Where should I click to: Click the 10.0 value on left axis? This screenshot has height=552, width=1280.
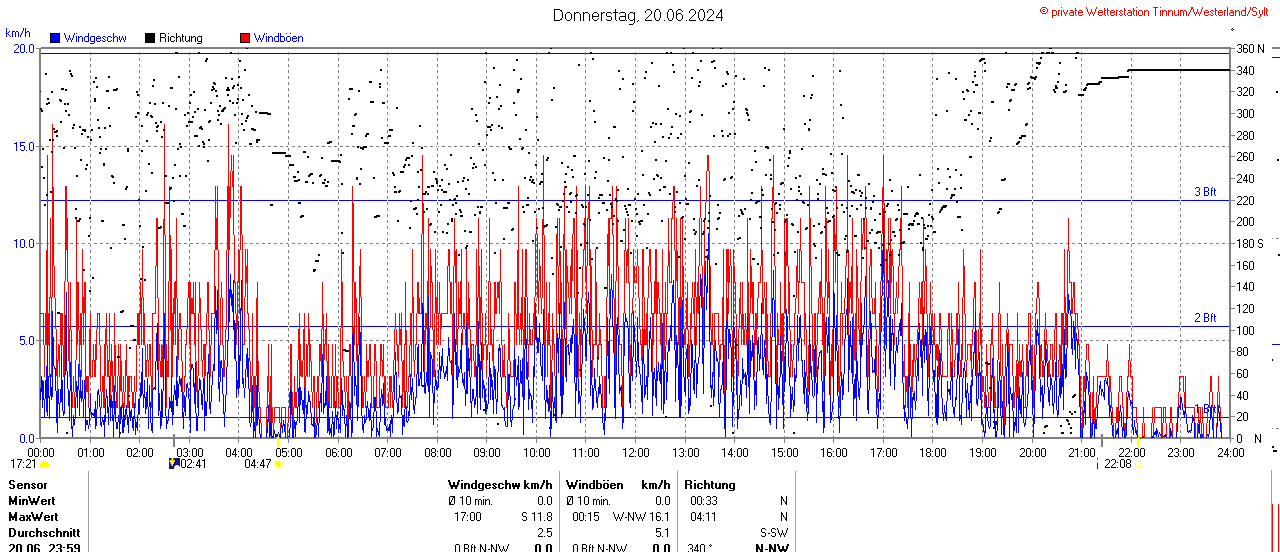point(23,243)
